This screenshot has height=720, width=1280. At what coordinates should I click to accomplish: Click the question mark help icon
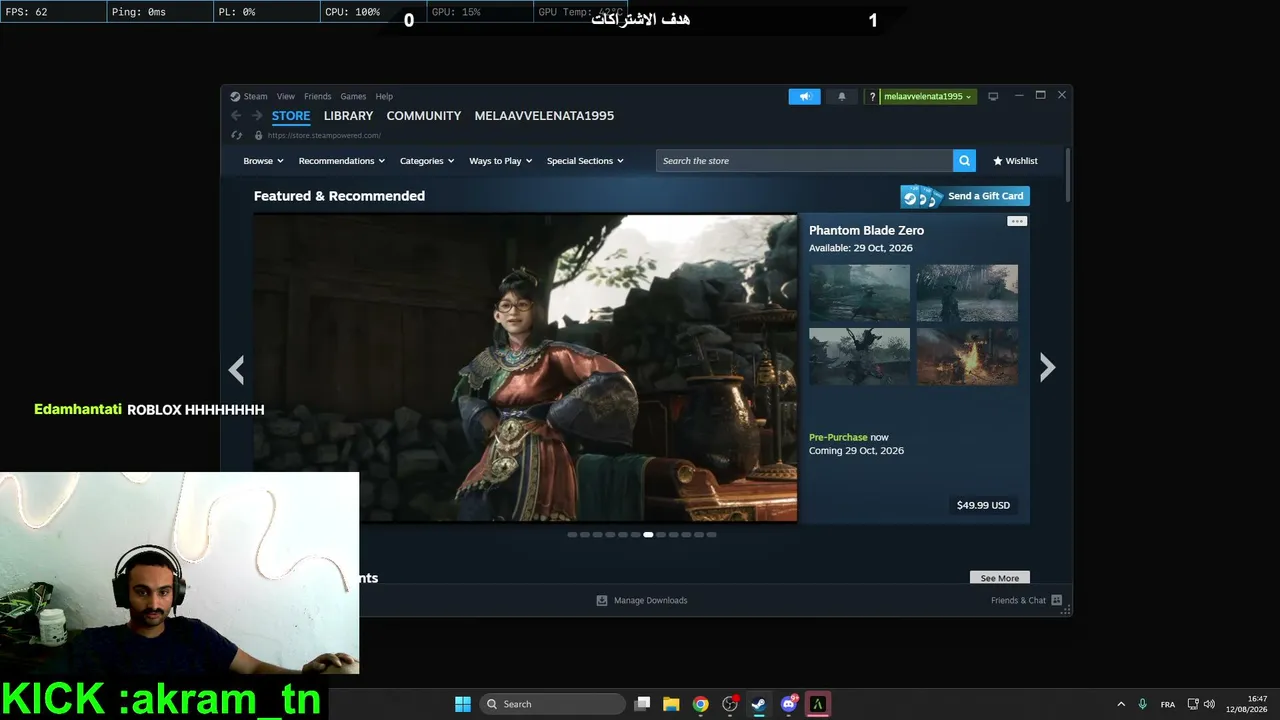point(872,97)
